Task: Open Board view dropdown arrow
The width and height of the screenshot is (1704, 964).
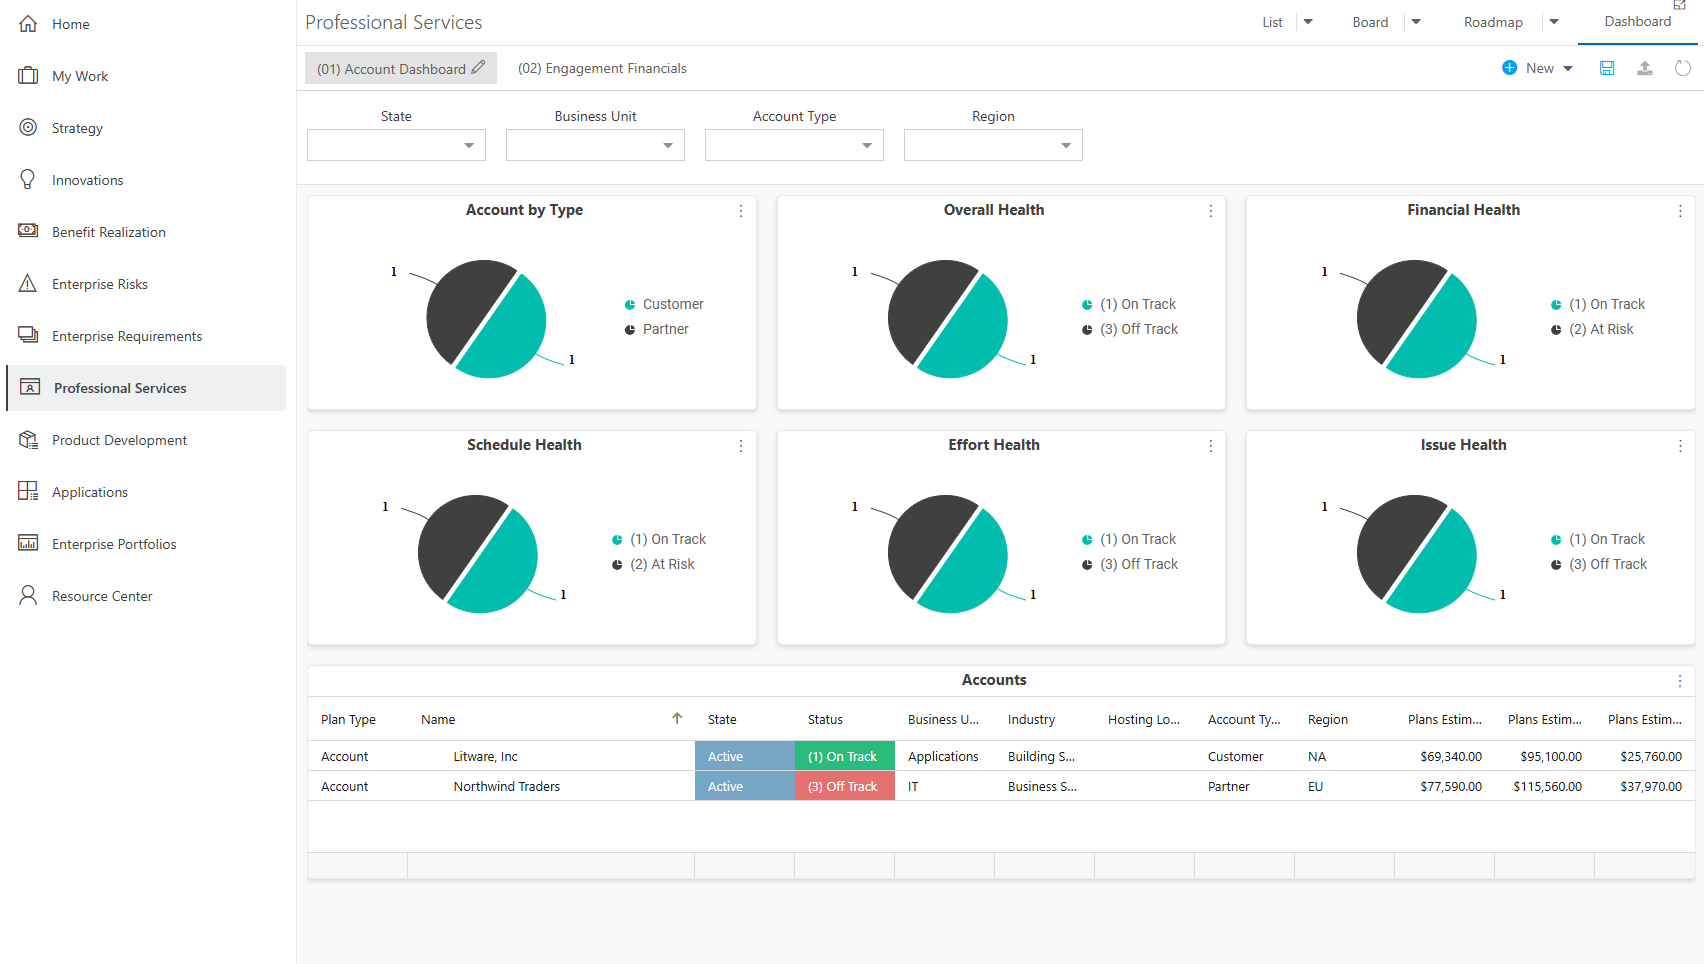Action: point(1416,22)
